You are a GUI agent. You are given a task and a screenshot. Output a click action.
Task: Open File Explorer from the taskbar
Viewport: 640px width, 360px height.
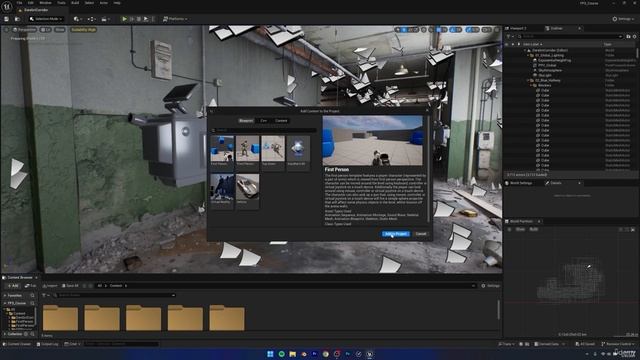point(293,354)
